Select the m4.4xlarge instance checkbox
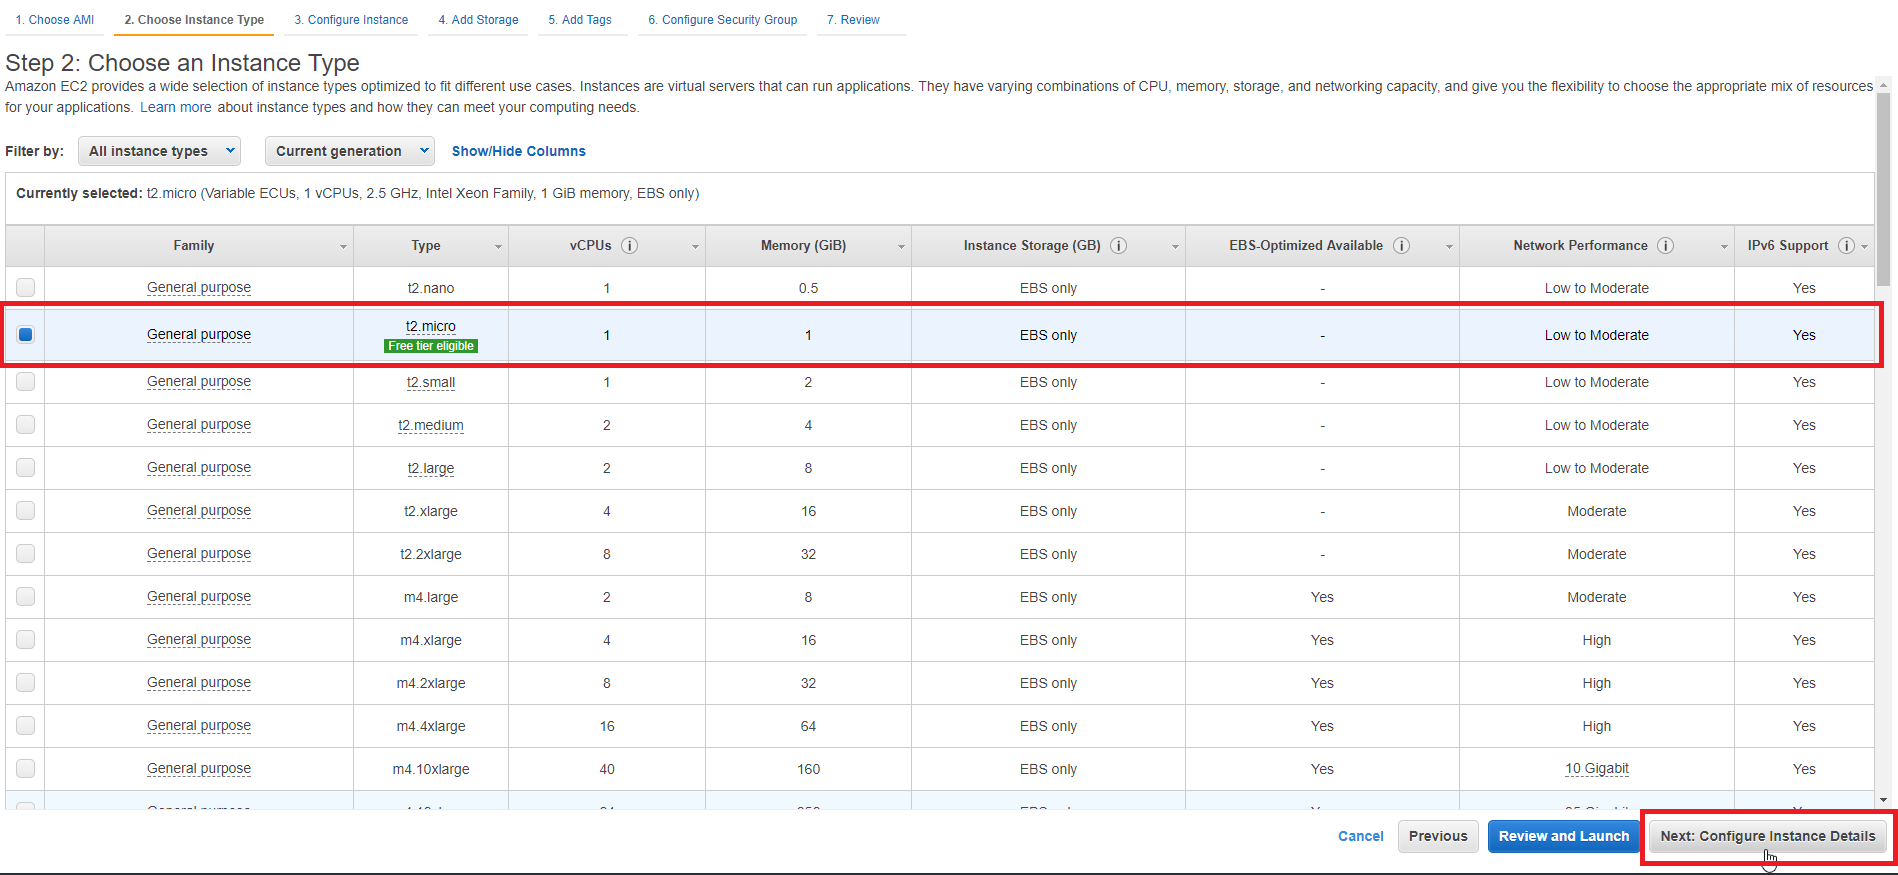This screenshot has width=1898, height=875. pyautogui.click(x=26, y=725)
